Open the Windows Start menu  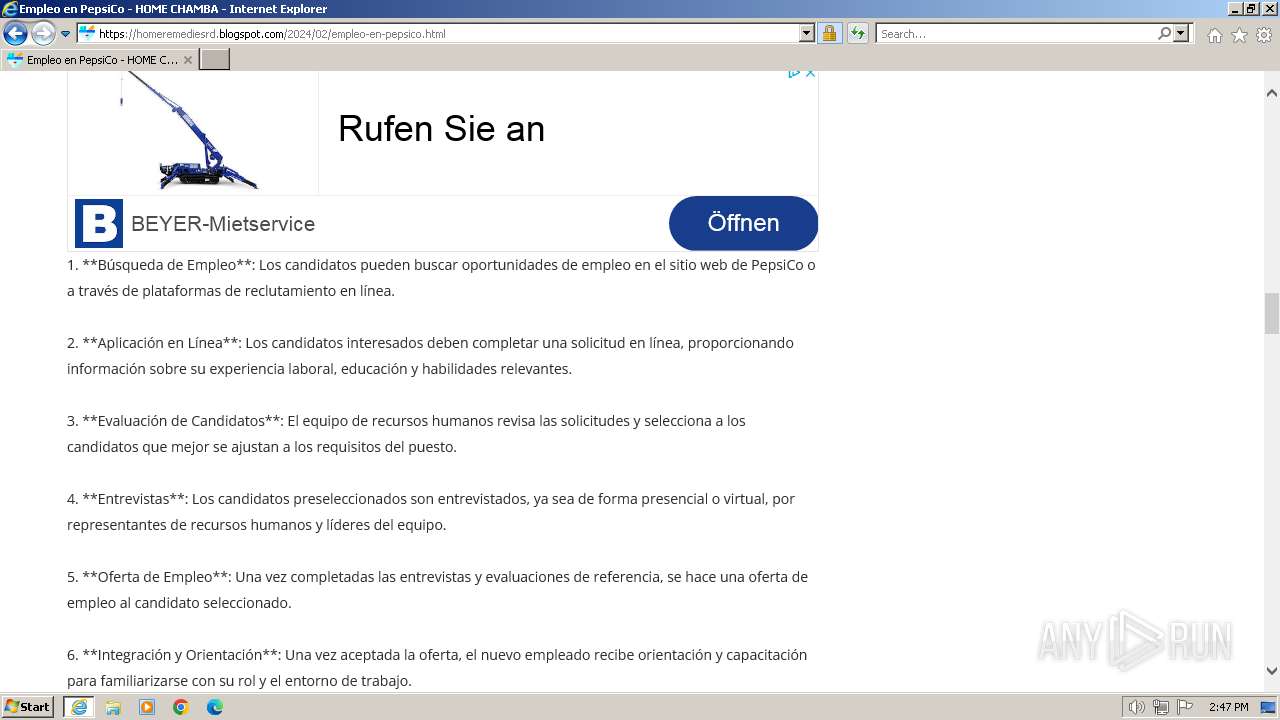coord(28,707)
